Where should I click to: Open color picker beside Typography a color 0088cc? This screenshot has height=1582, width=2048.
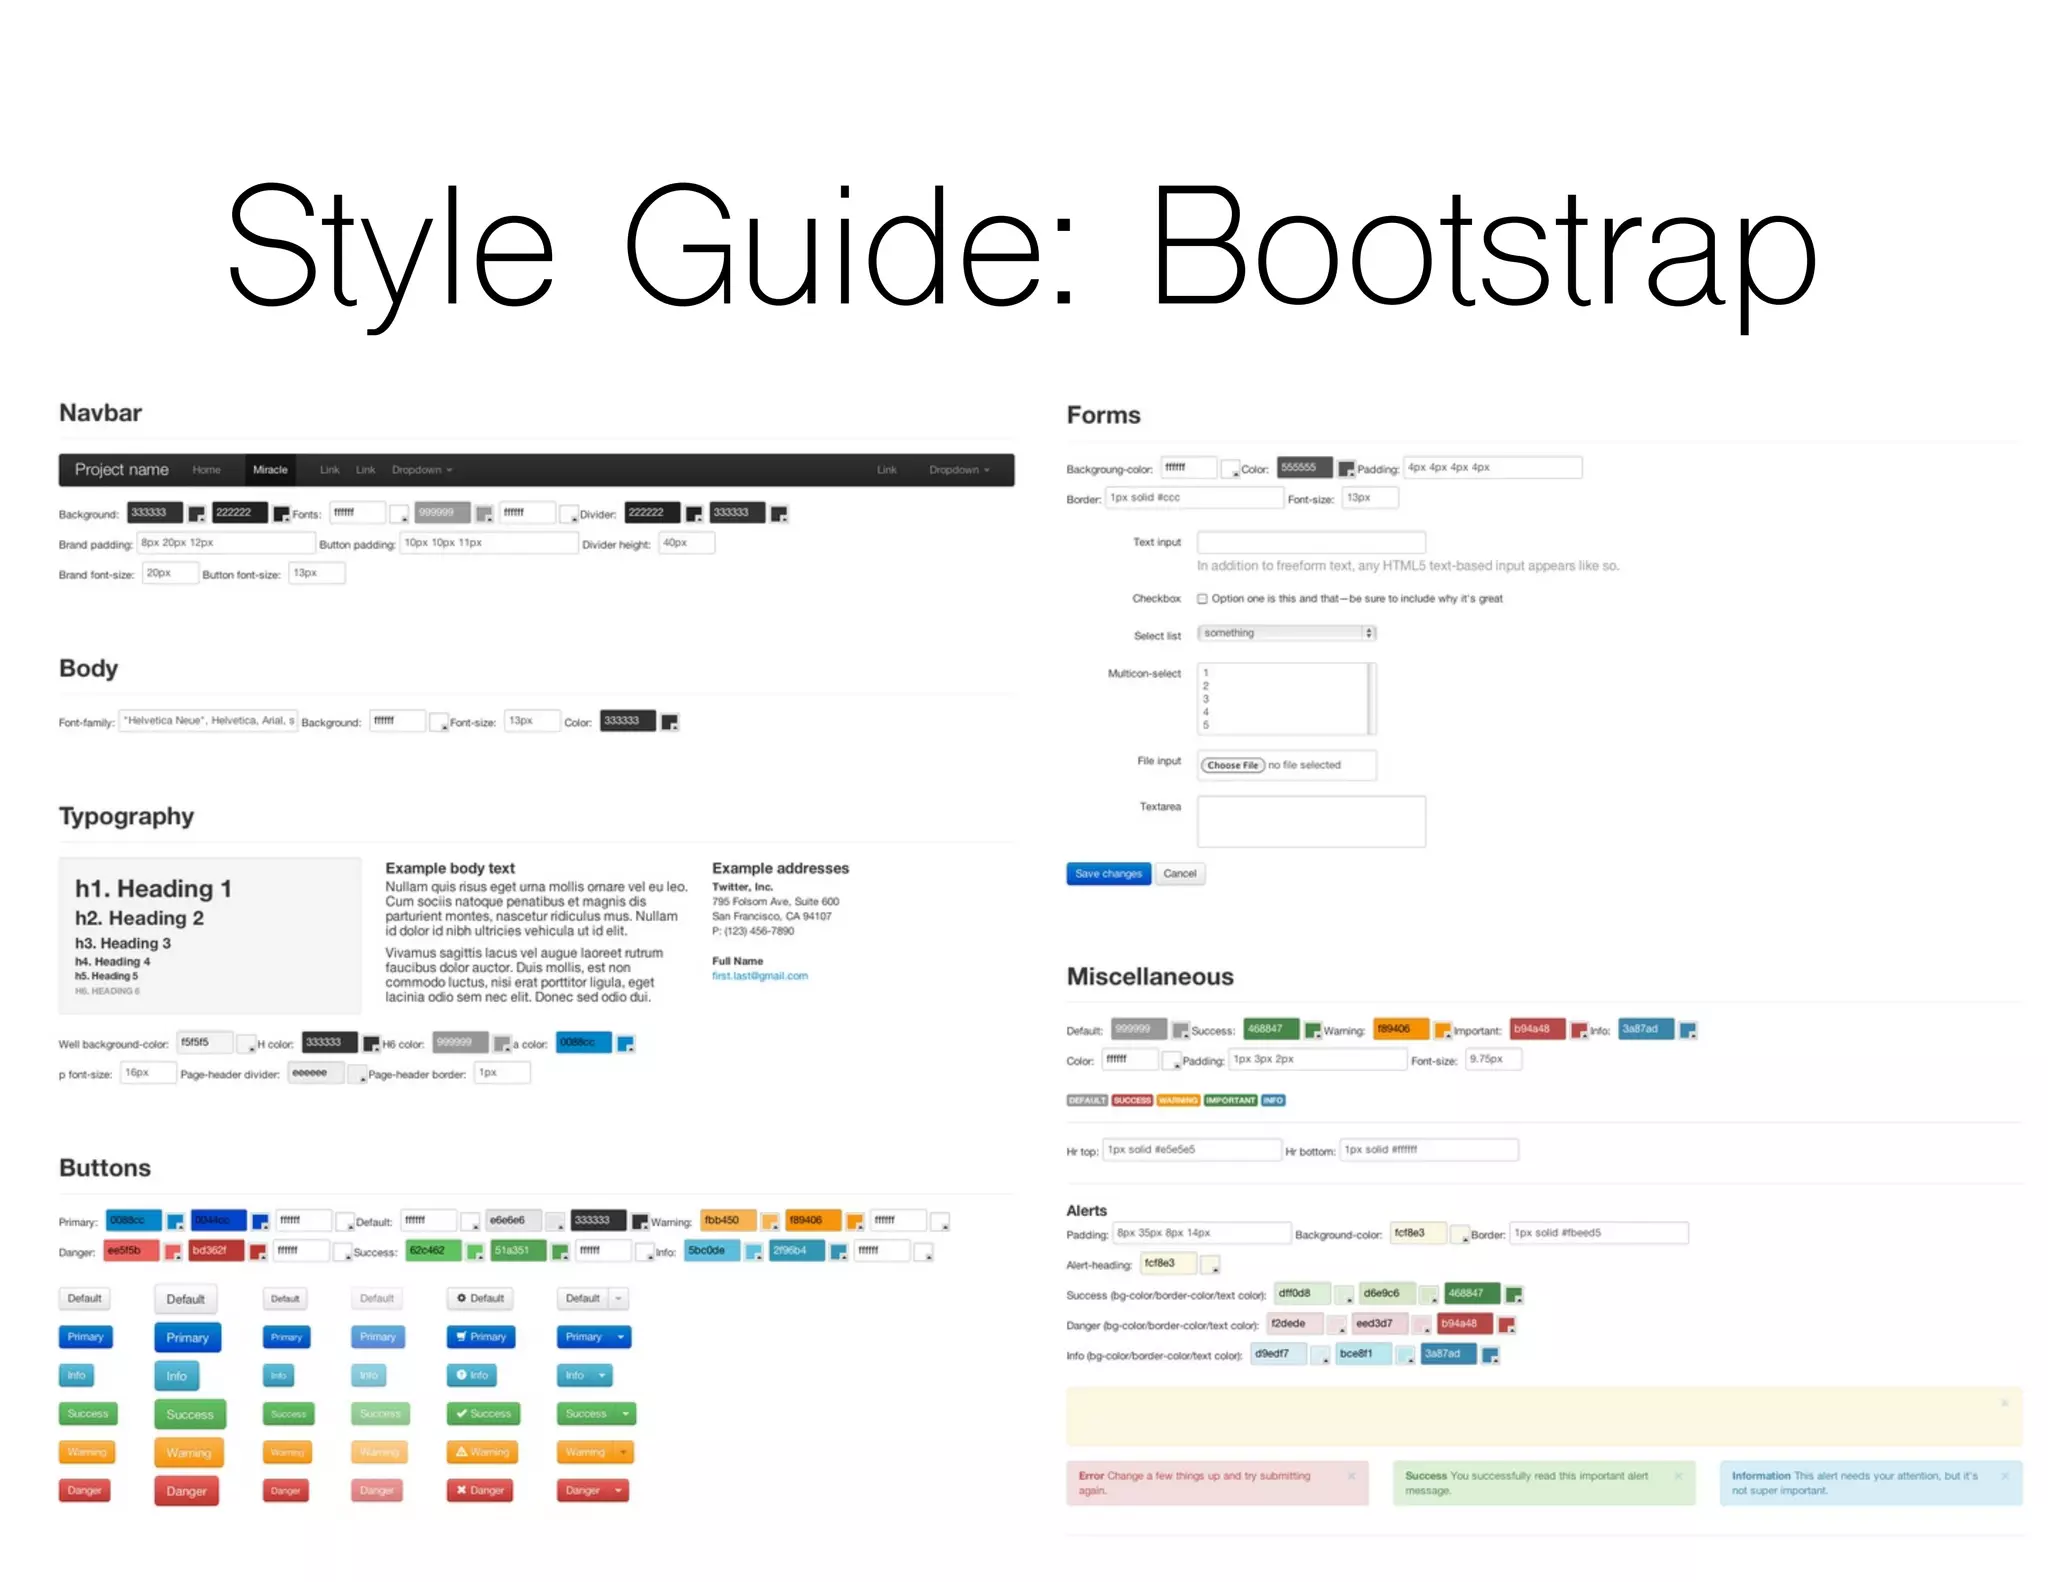click(x=626, y=1044)
